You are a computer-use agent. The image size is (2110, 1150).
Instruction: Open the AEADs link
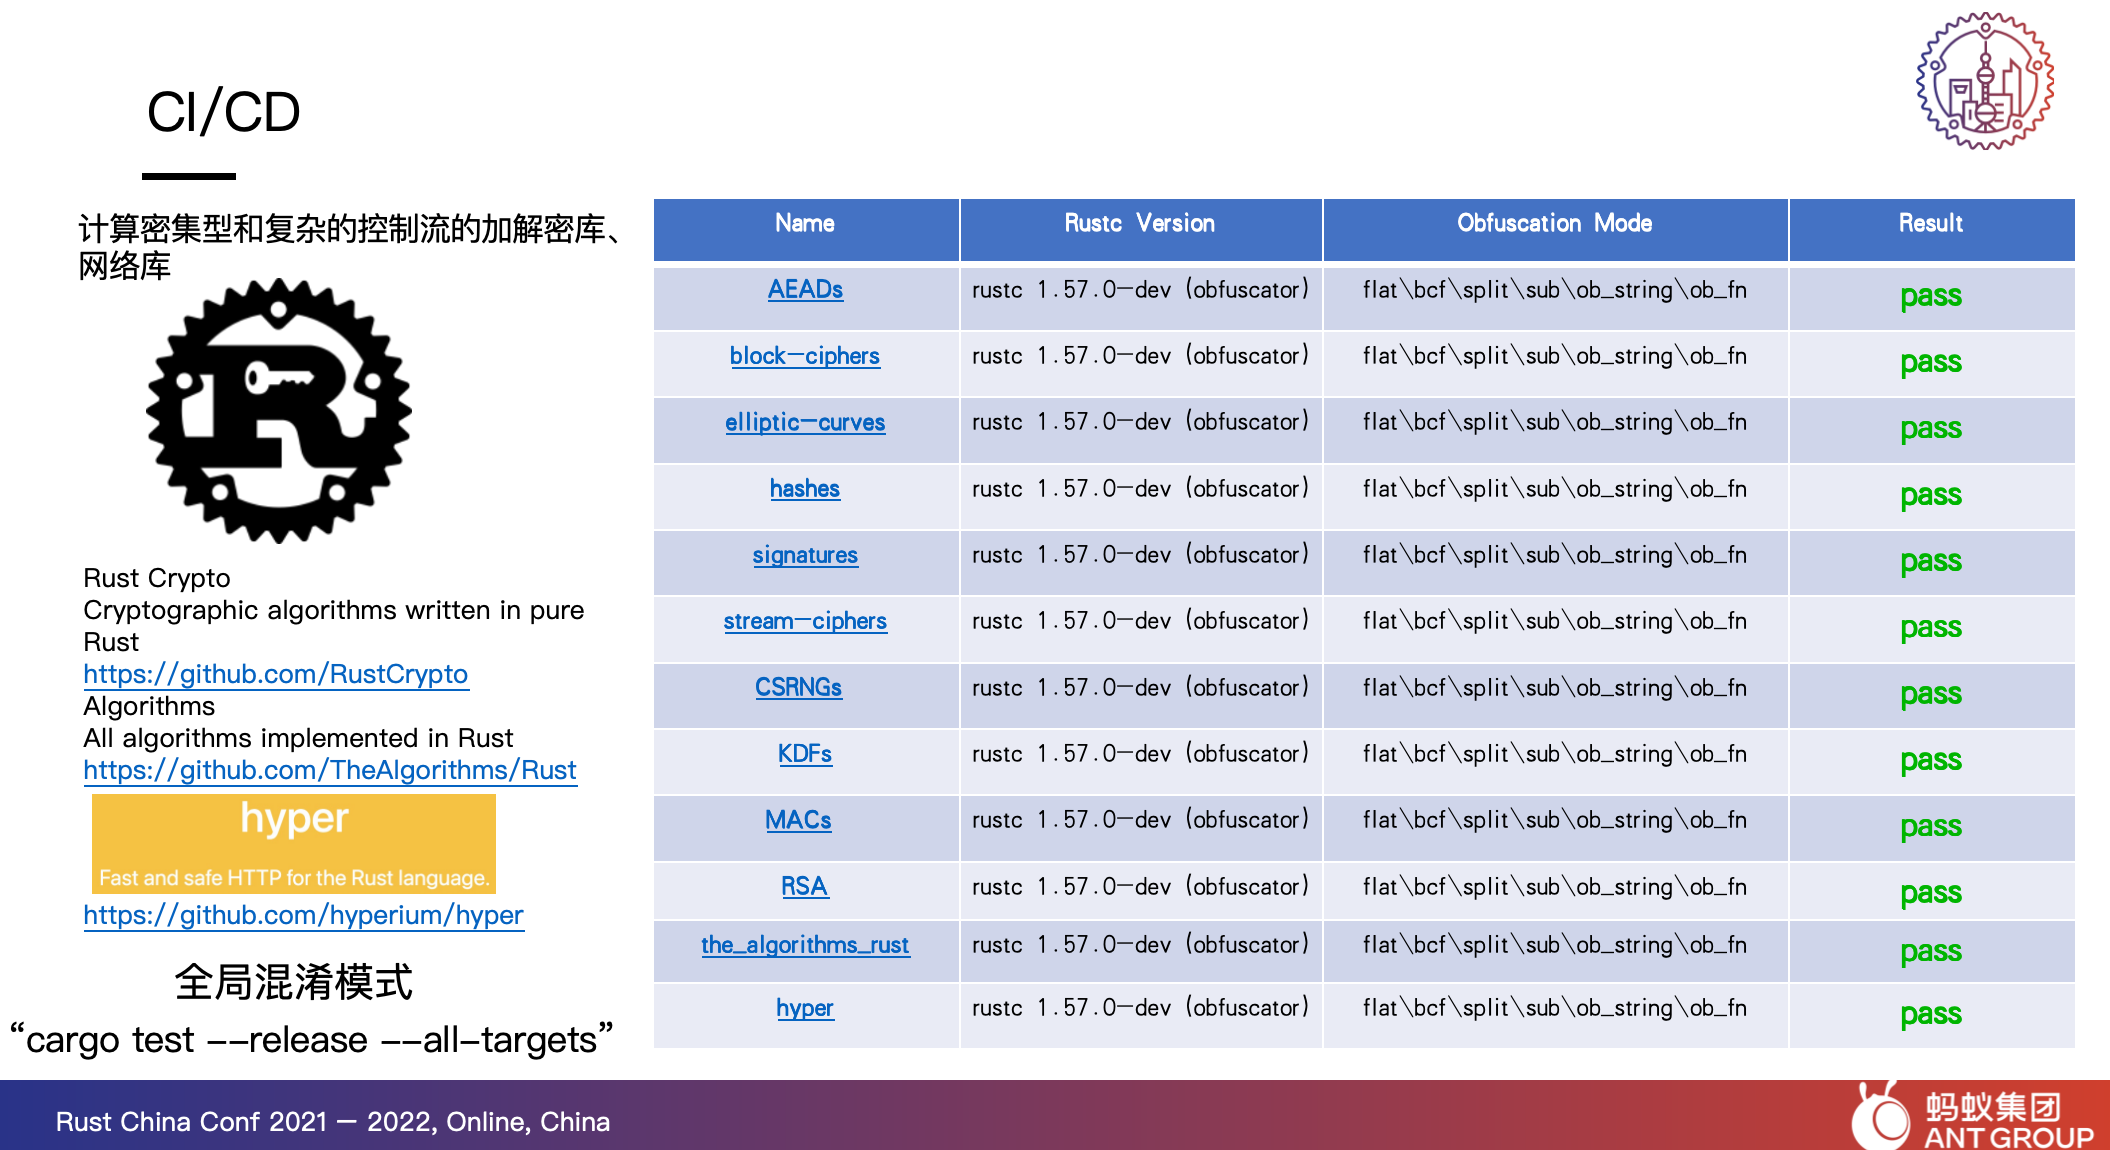tap(805, 290)
